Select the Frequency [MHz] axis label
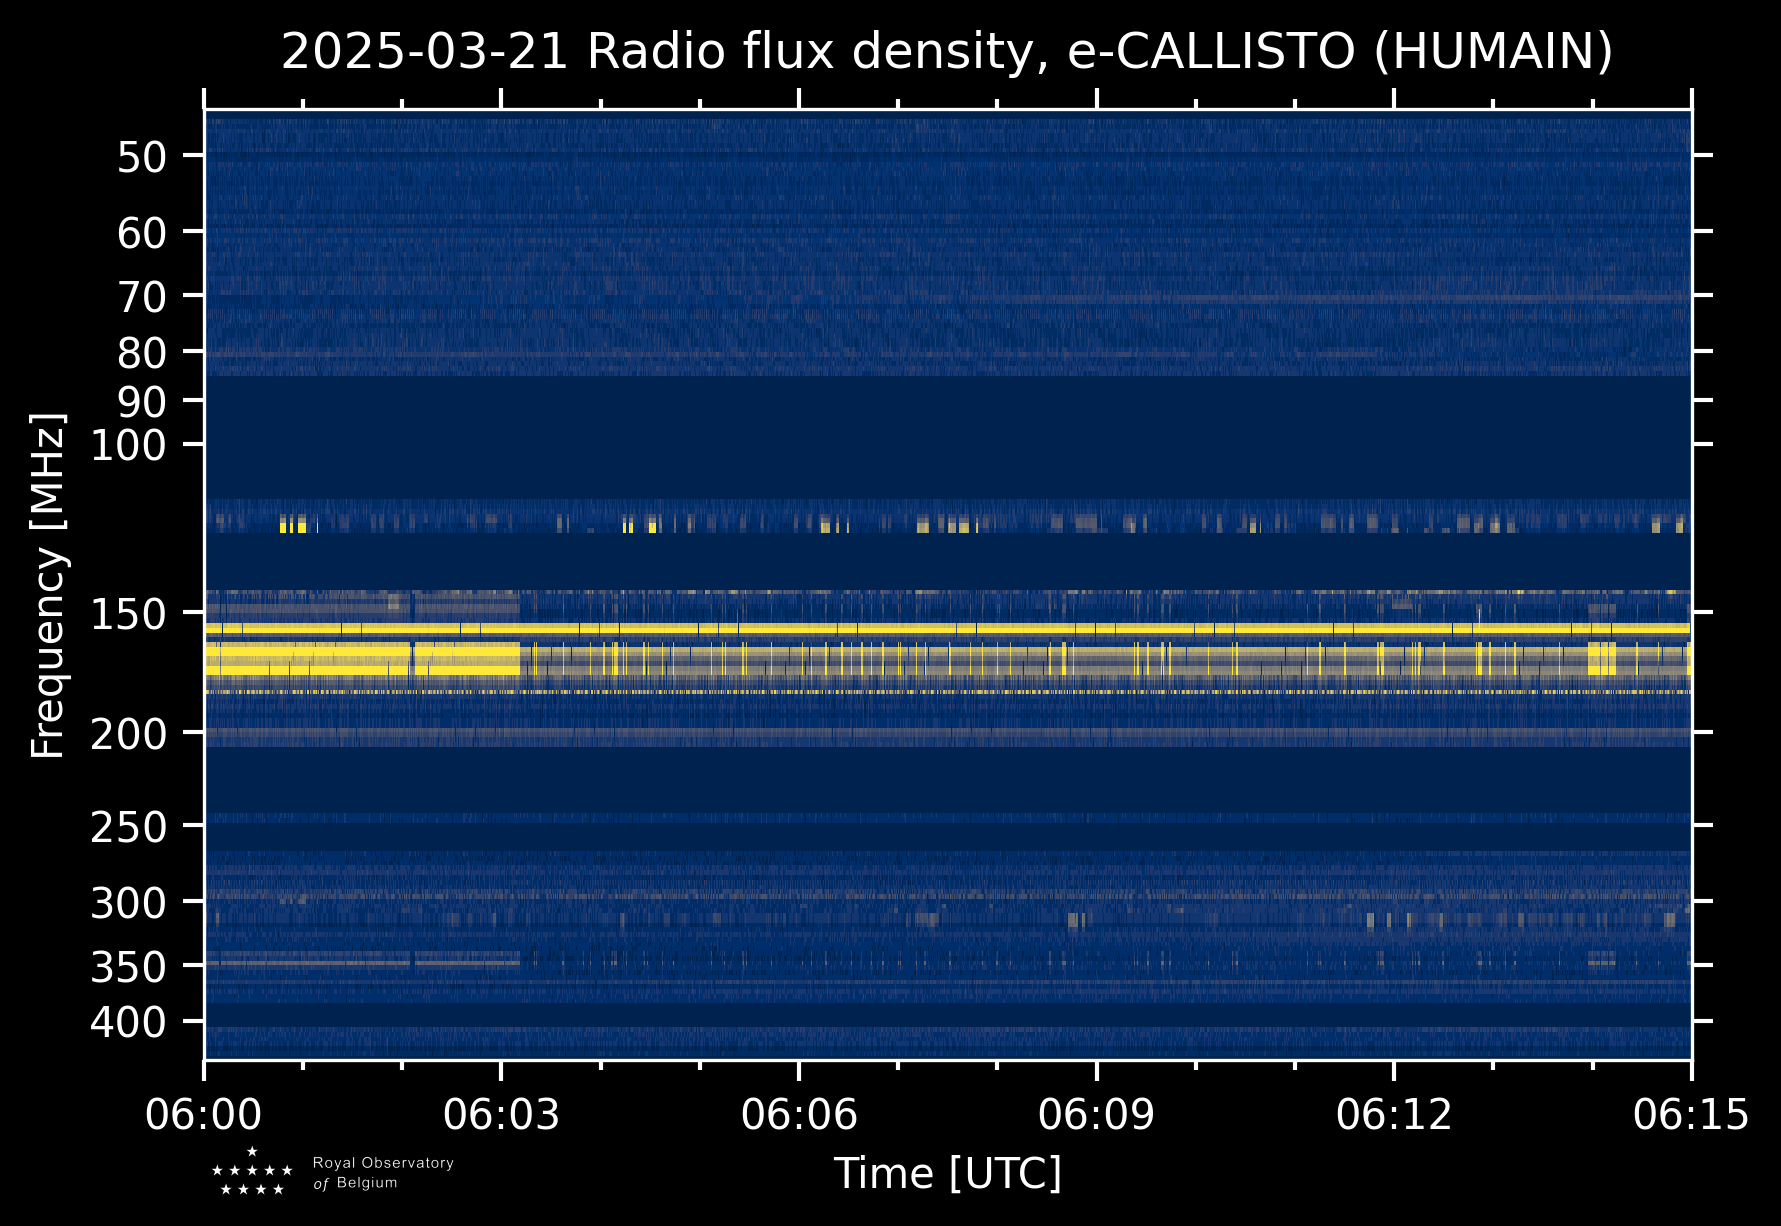The height and width of the screenshot is (1226, 1781). pos(48,585)
